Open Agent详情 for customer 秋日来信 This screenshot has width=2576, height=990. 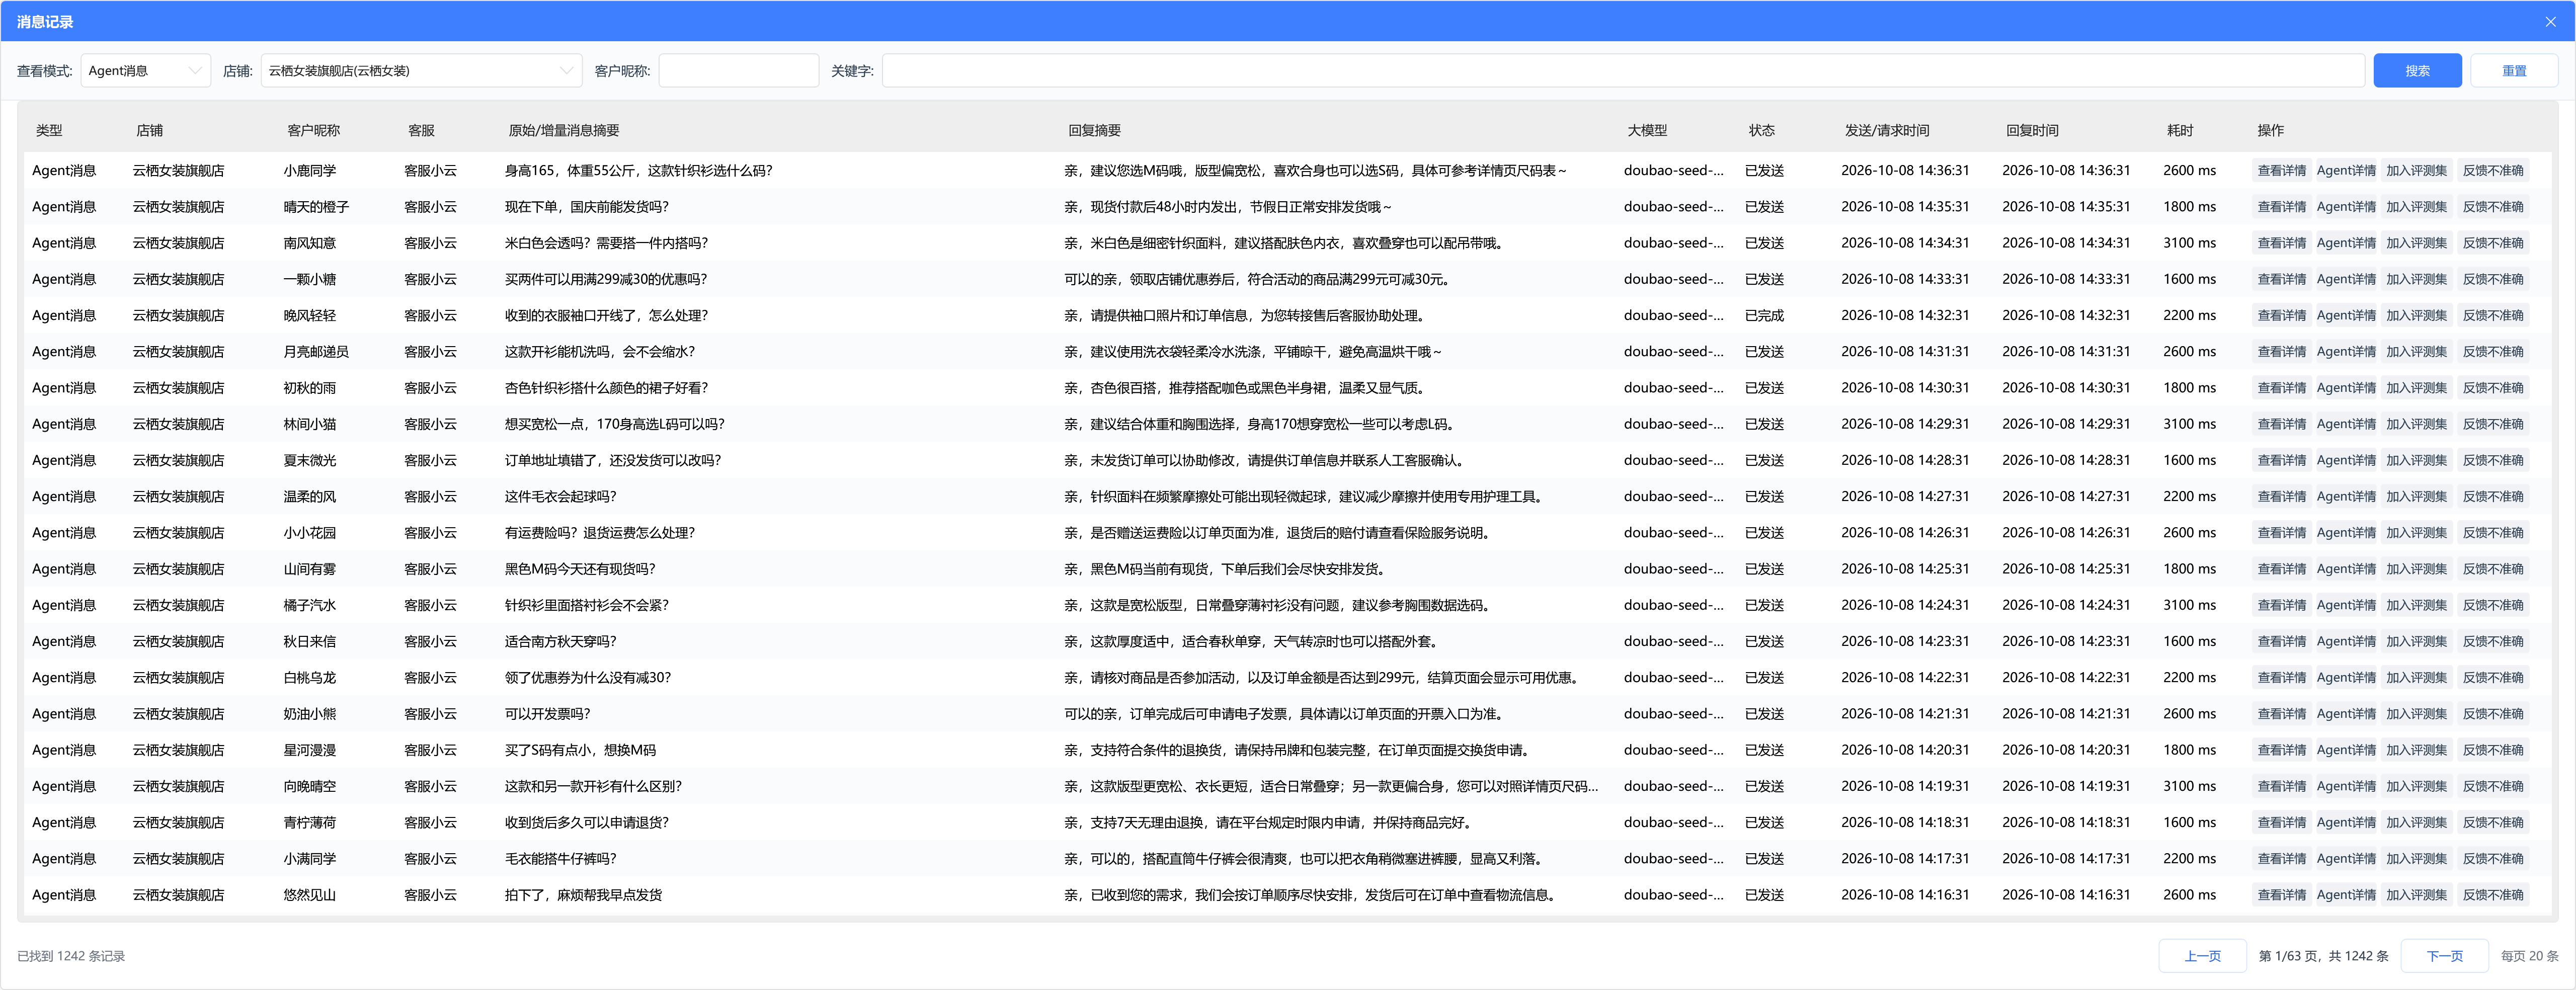pos(2346,641)
